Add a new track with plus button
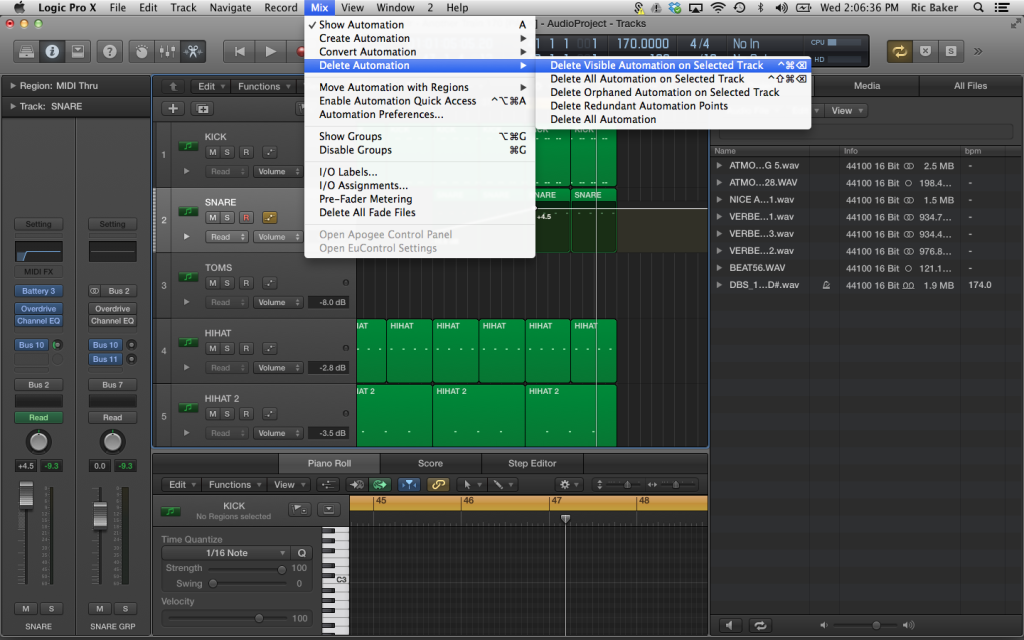This screenshot has height=640, width=1024. [x=173, y=108]
